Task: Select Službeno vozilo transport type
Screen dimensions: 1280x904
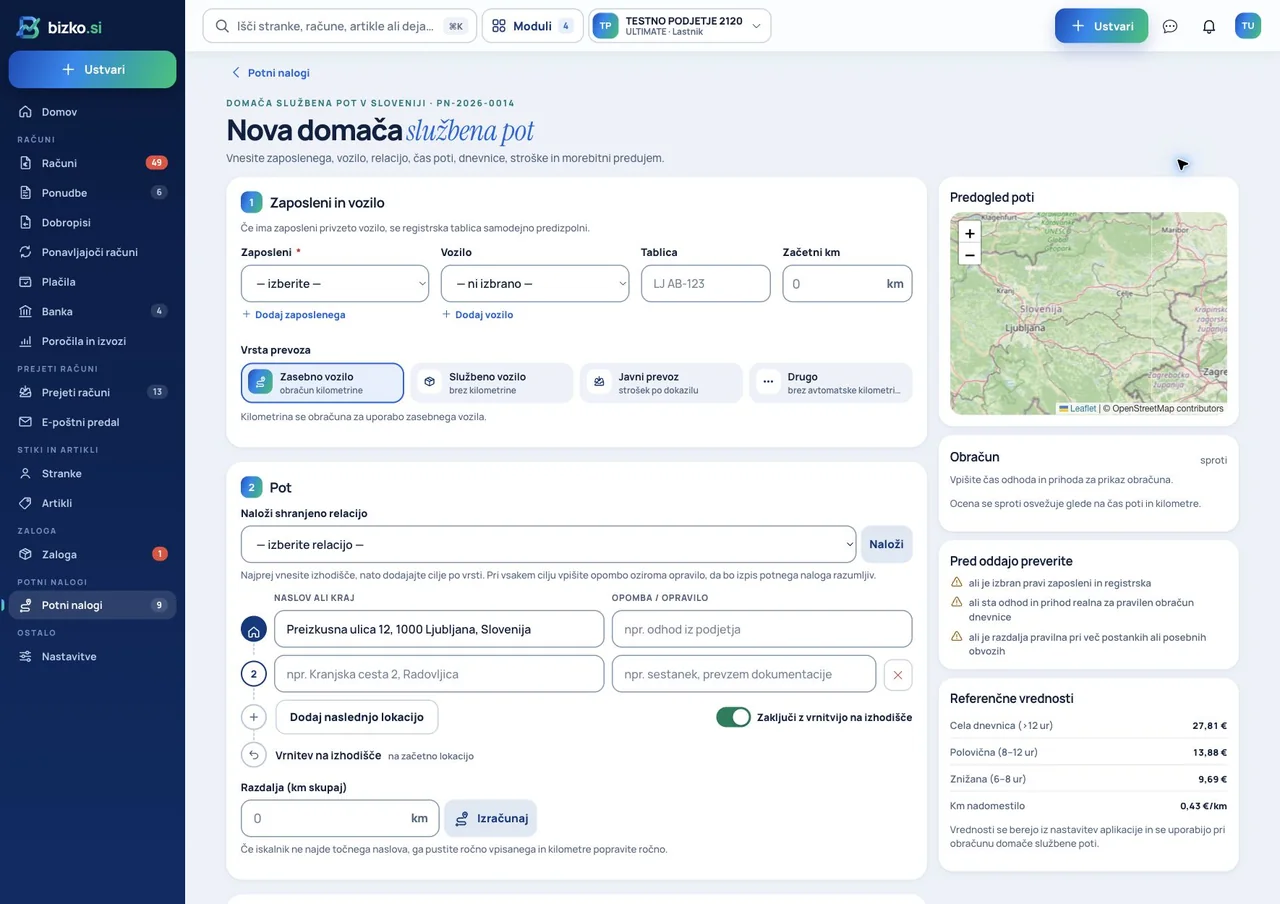Action: coord(492,383)
